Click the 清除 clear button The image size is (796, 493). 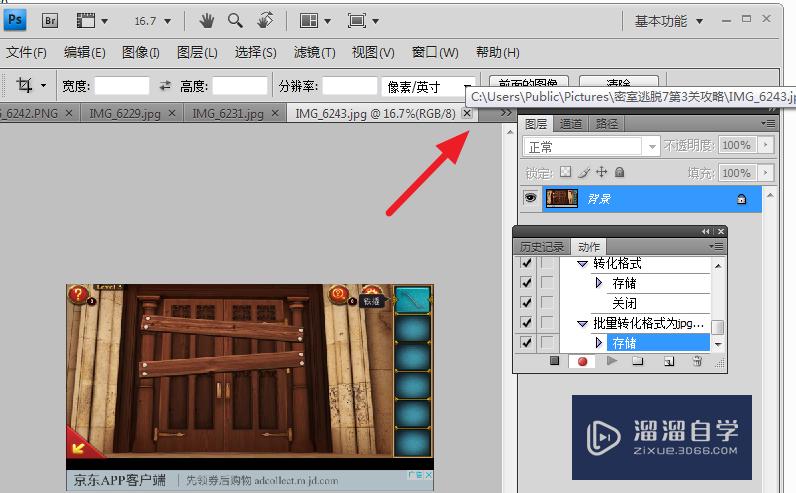pos(619,82)
